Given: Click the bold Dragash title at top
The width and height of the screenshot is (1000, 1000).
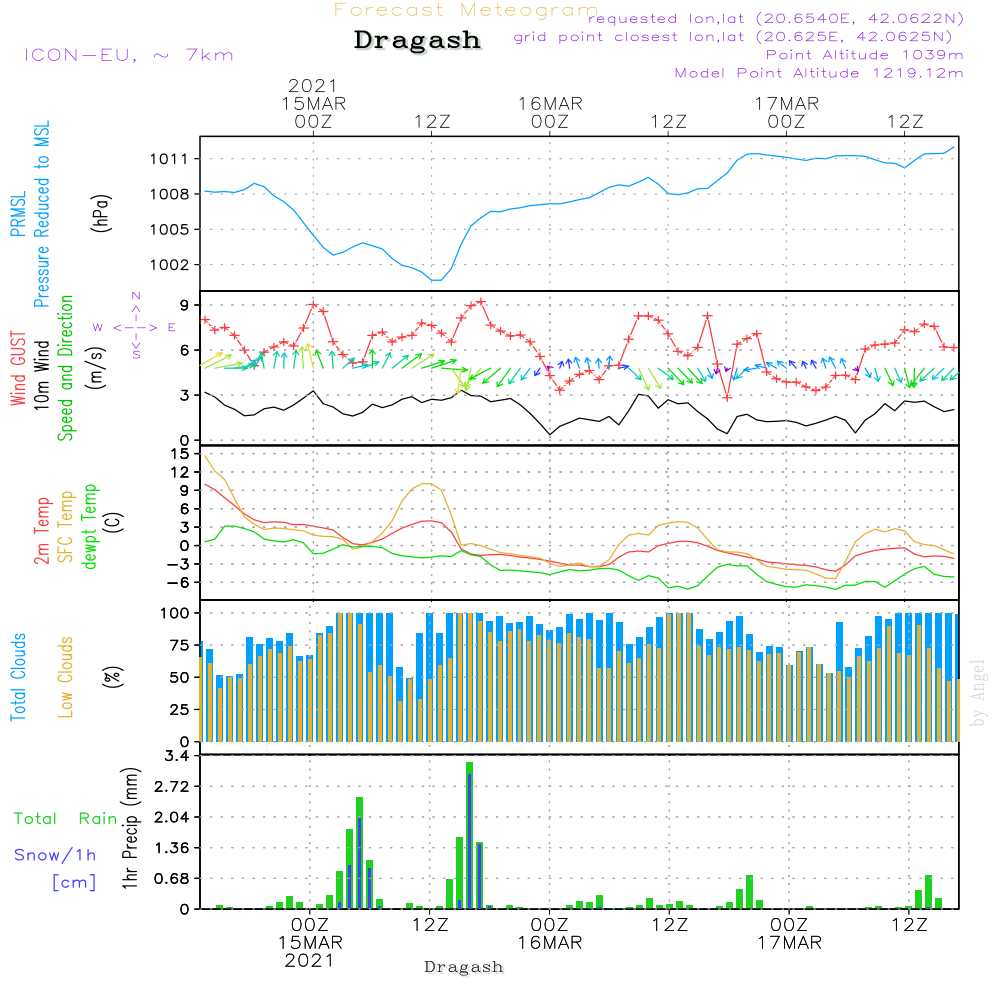Looking at the screenshot, I should click(417, 41).
